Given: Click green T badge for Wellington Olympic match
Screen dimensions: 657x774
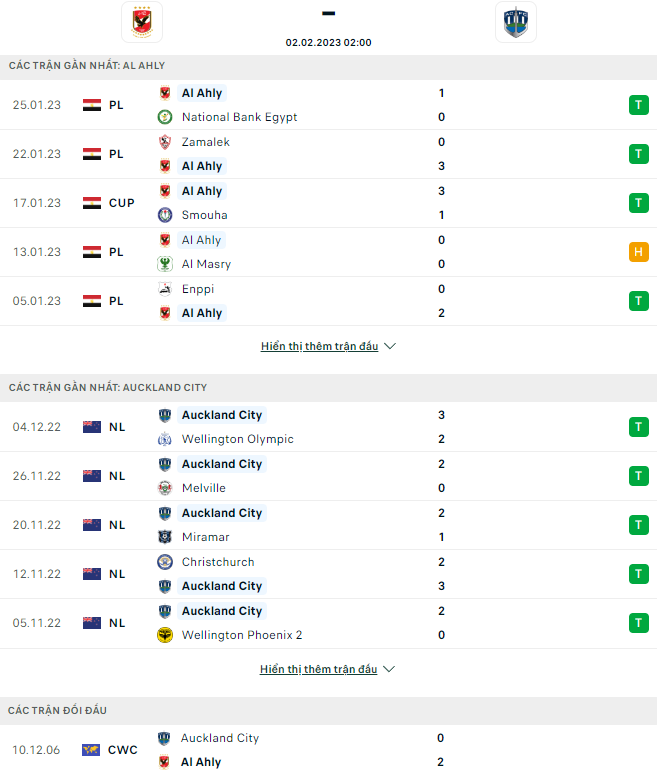Looking at the screenshot, I should click(x=639, y=427).
